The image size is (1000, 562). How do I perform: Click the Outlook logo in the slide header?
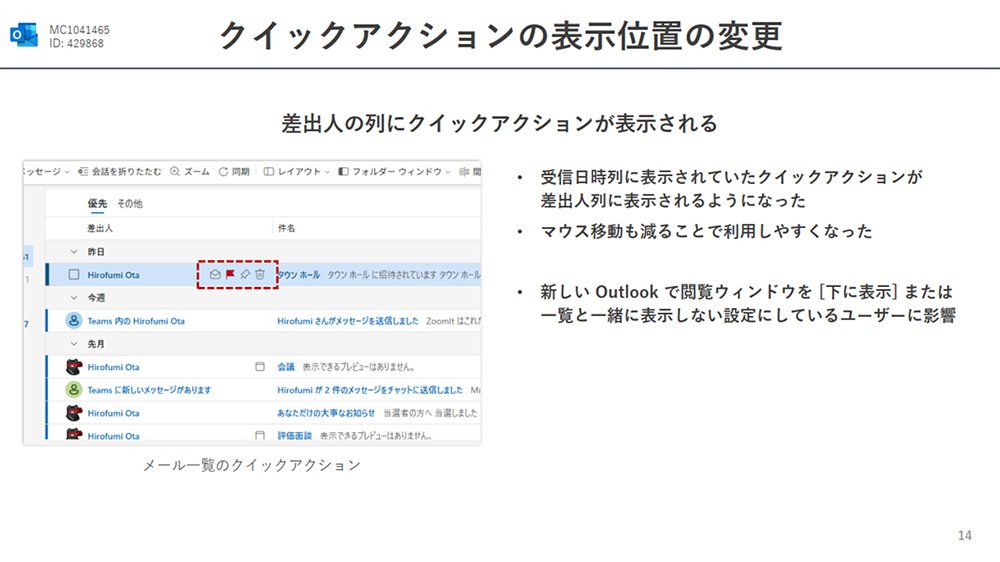pos(24,35)
